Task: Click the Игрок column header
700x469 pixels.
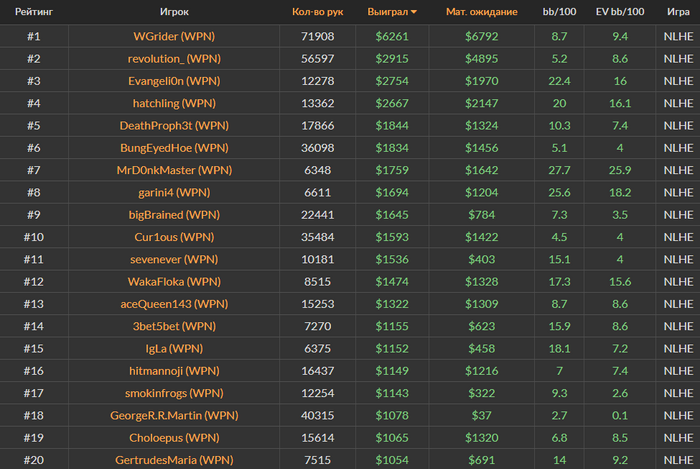Action: click(x=174, y=12)
